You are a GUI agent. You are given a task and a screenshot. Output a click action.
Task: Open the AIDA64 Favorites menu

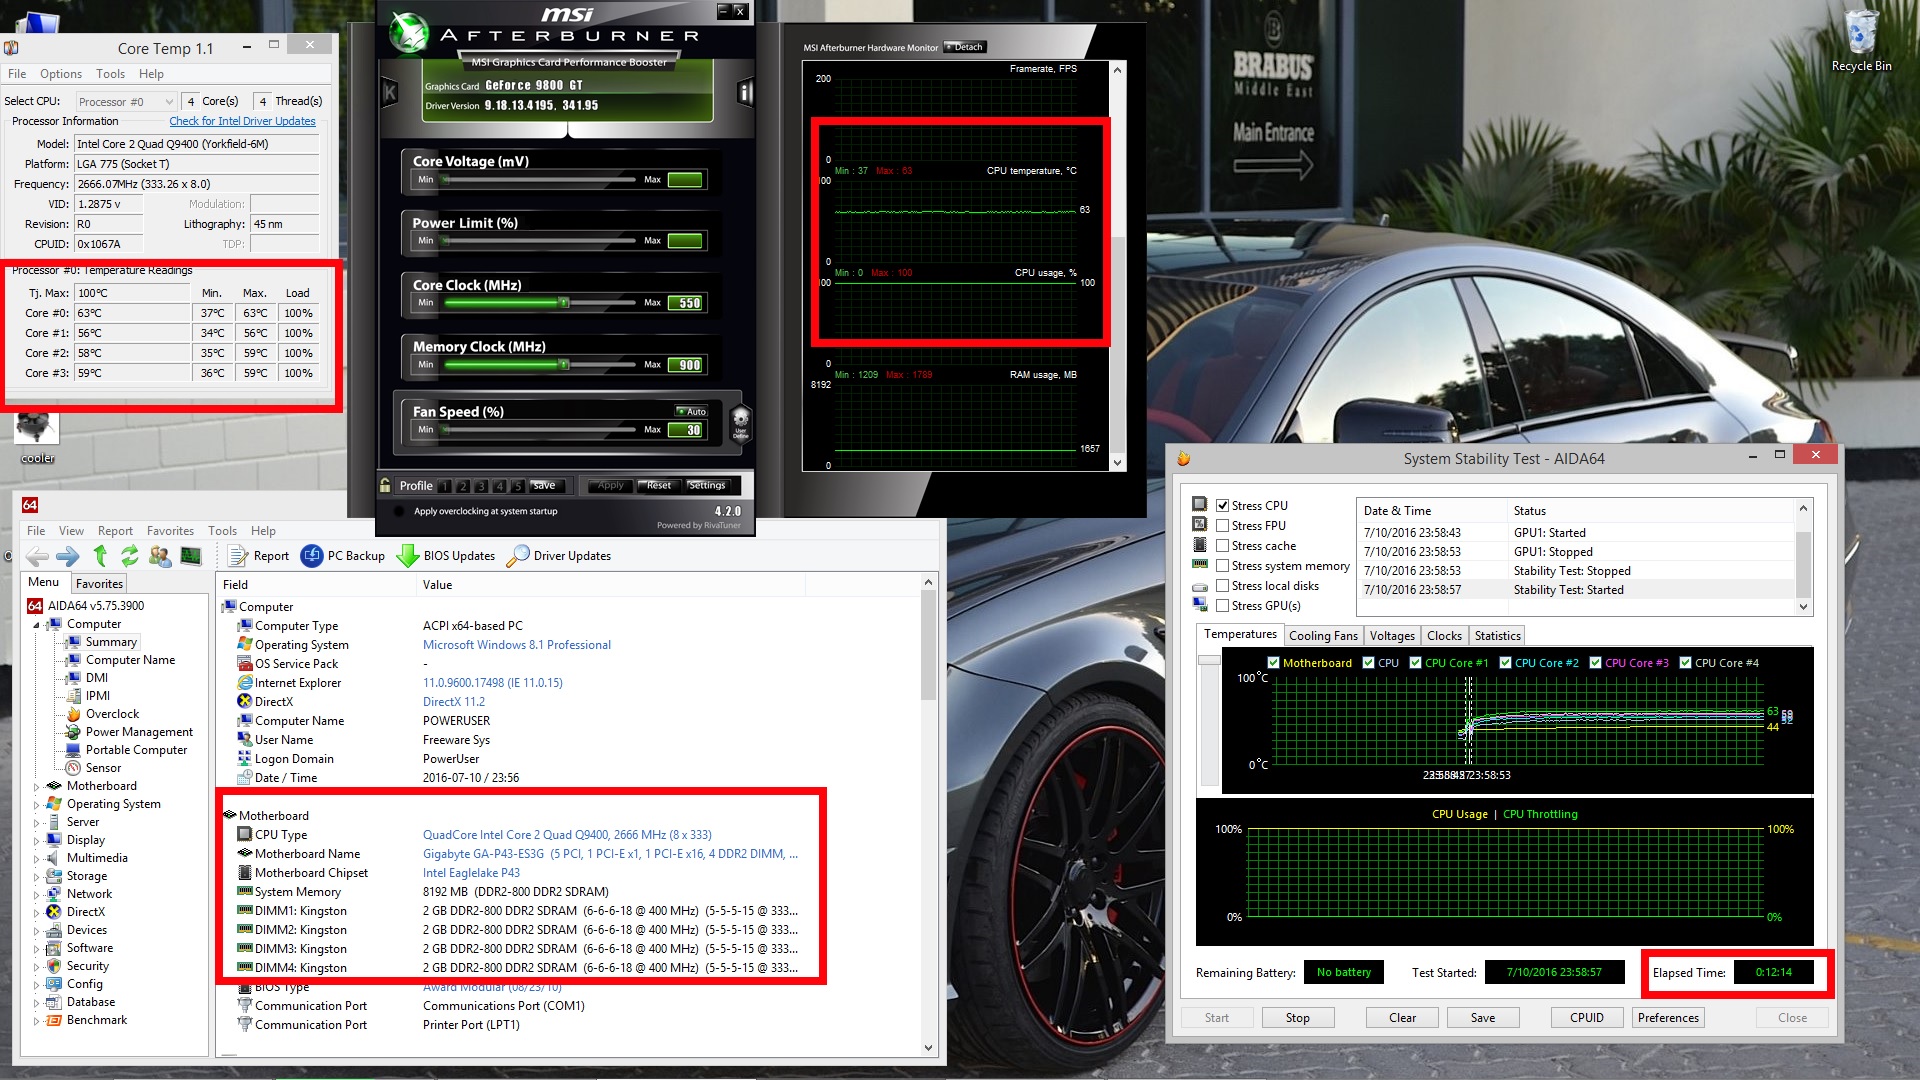point(170,531)
